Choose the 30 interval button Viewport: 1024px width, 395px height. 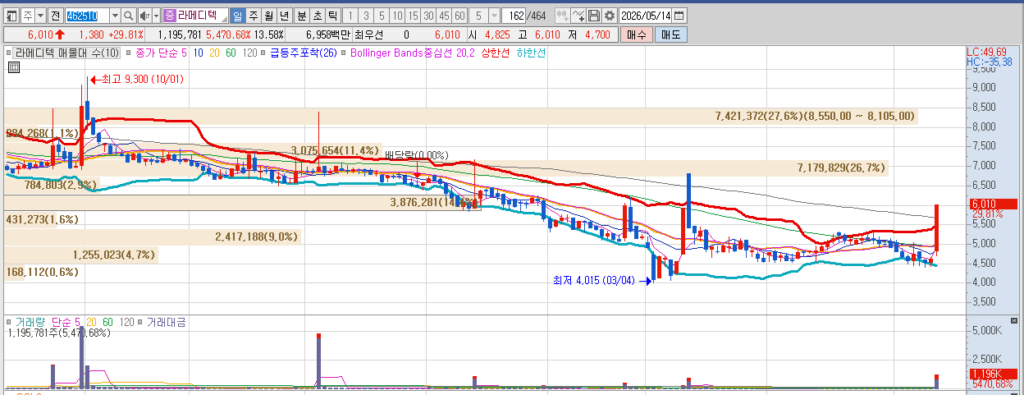(428, 16)
